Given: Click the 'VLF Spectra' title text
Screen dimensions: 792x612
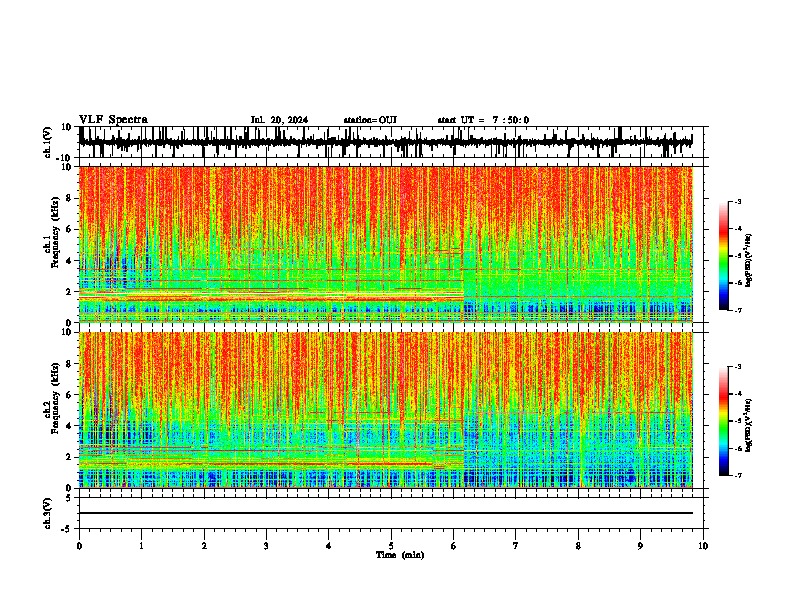Looking at the screenshot, I should (113, 120).
